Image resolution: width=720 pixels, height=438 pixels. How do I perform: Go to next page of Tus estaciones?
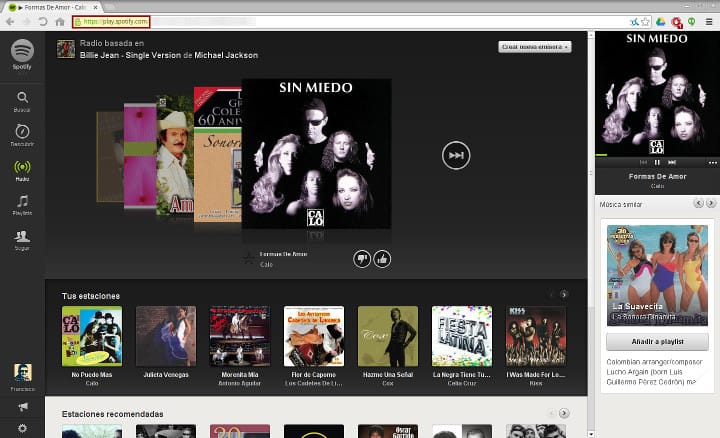click(x=564, y=295)
